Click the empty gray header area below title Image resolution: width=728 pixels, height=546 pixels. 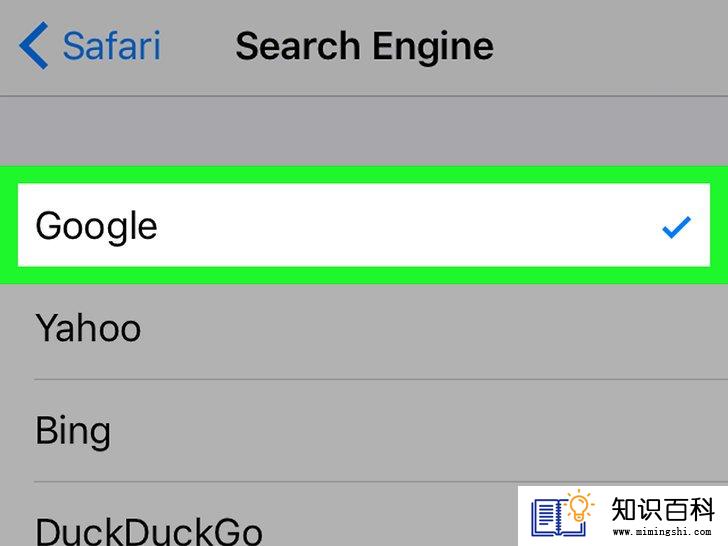click(364, 131)
